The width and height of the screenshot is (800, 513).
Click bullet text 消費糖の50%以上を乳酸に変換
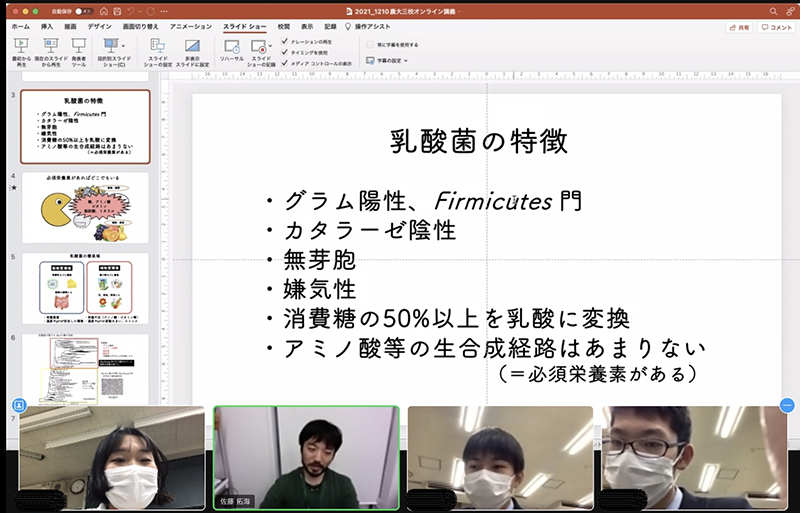(x=457, y=319)
